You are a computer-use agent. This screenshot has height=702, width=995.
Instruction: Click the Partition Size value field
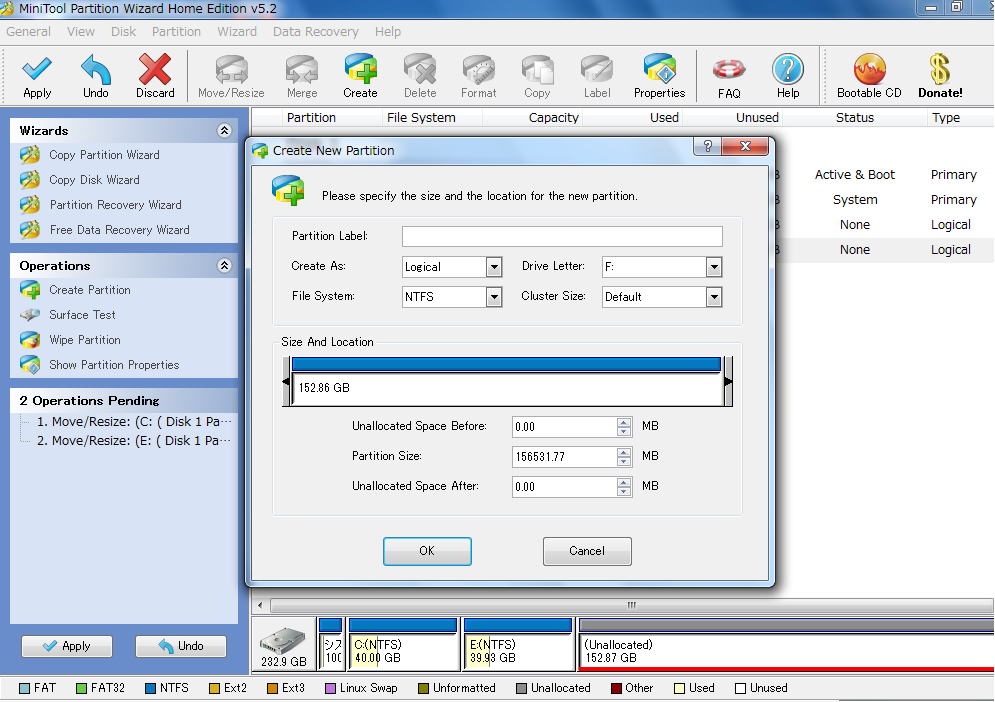(x=564, y=456)
